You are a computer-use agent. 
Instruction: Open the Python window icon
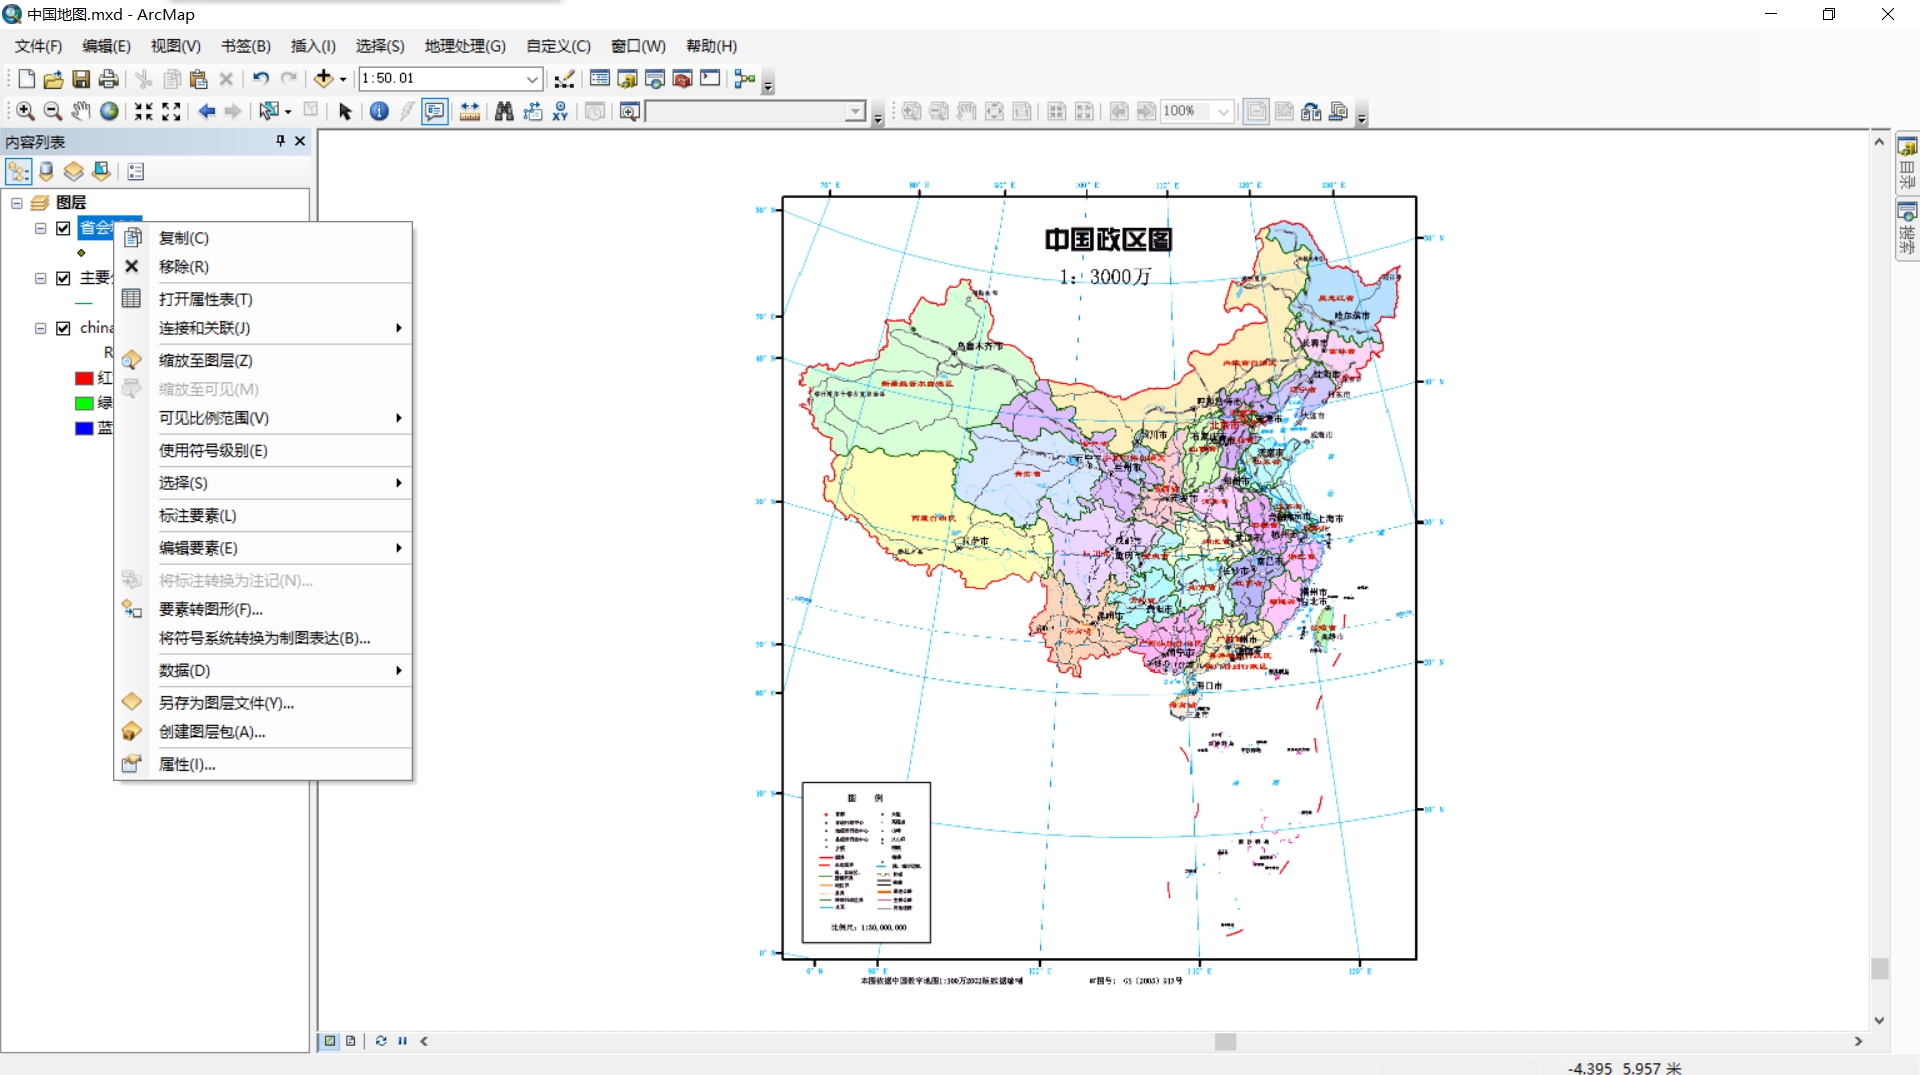tap(710, 79)
